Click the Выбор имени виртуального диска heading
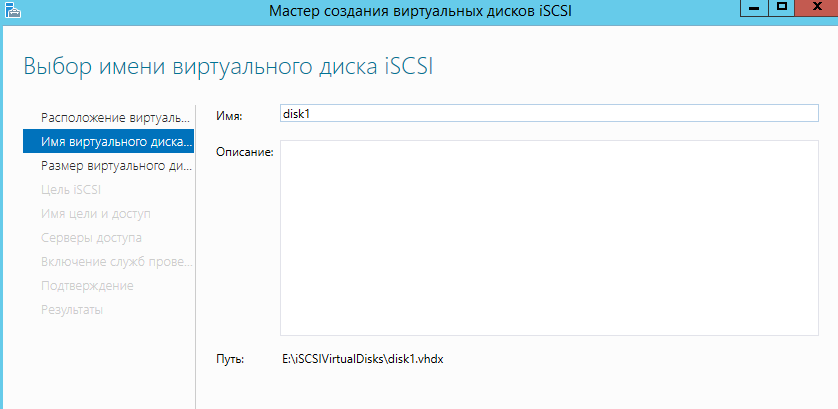Image resolution: width=838 pixels, height=409 pixels. (228, 67)
